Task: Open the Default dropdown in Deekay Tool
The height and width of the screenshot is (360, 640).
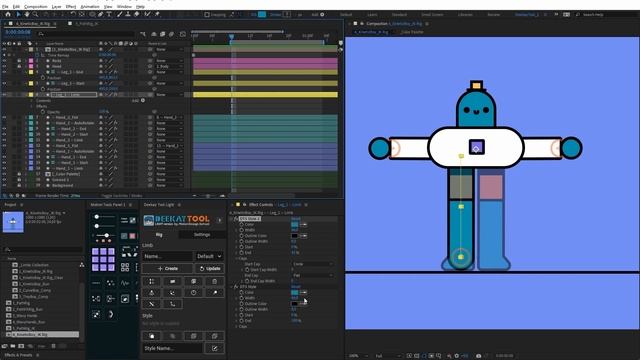Action: tap(209, 256)
